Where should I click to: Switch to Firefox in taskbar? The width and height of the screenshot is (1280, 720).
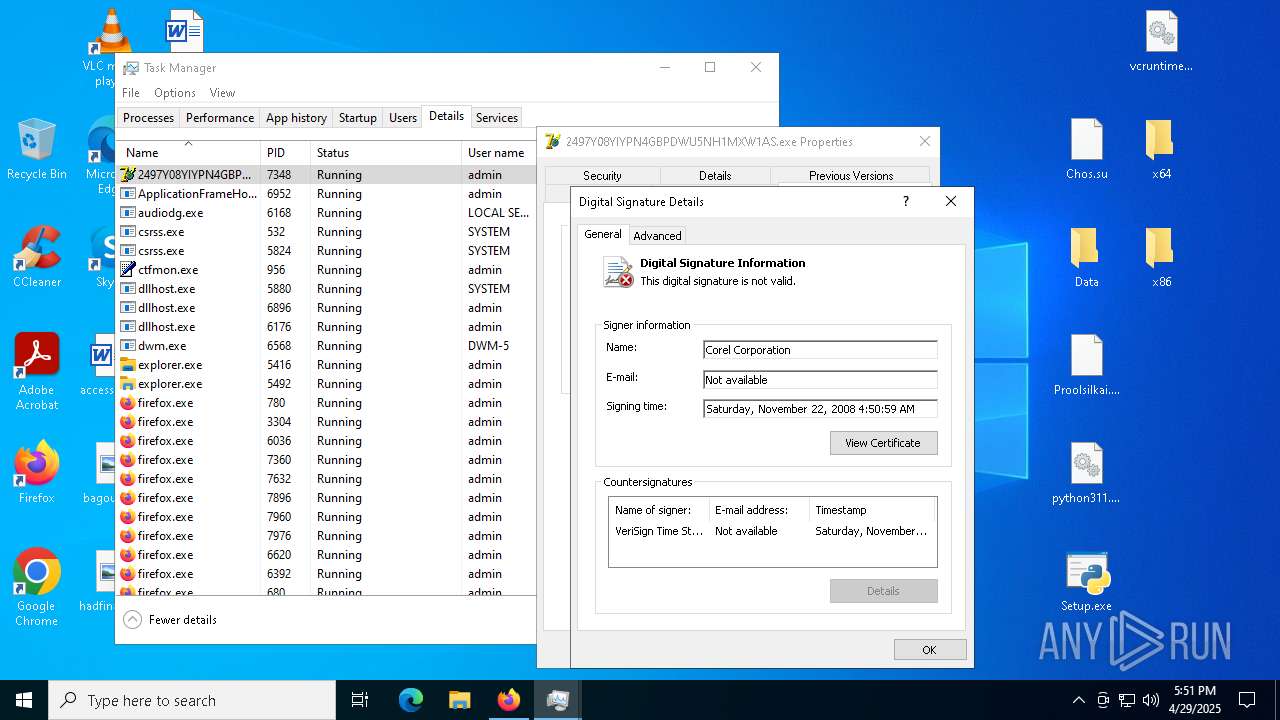point(509,700)
